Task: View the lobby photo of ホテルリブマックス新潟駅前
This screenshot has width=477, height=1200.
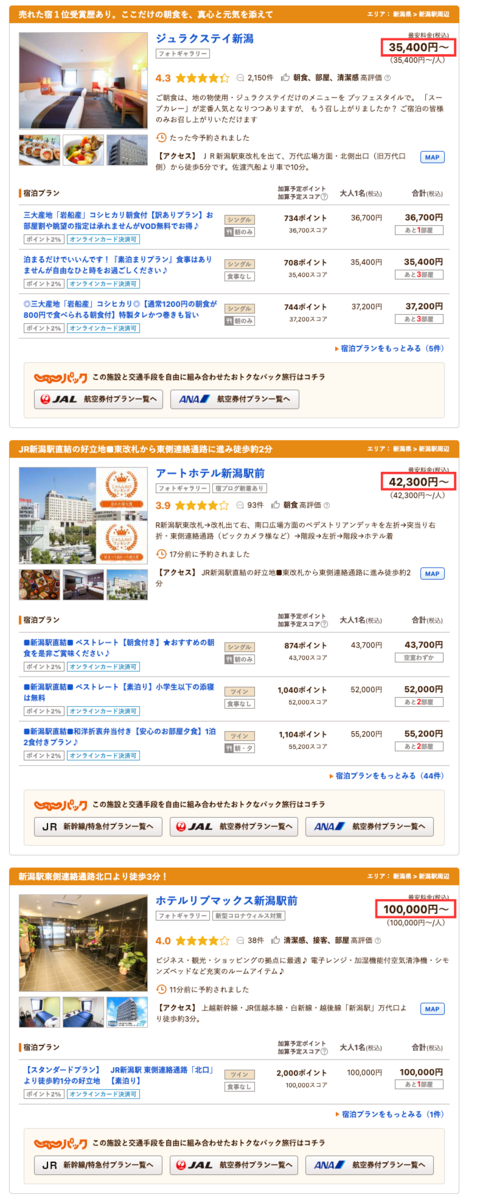Action: coord(83,944)
